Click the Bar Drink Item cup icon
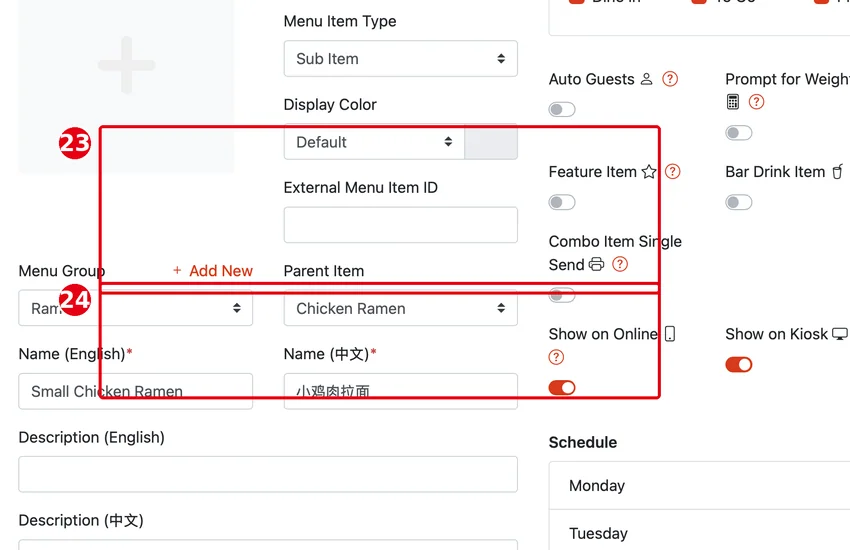 pos(838,172)
